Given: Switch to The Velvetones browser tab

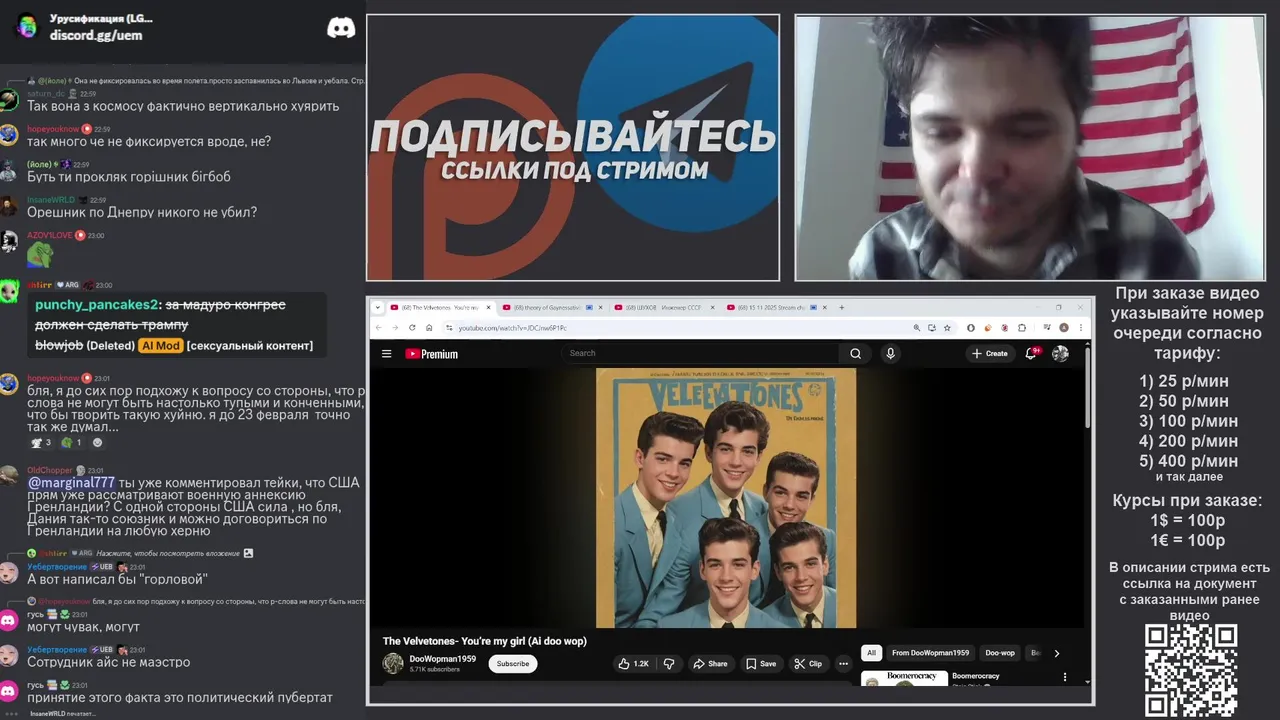Looking at the screenshot, I should pos(440,308).
